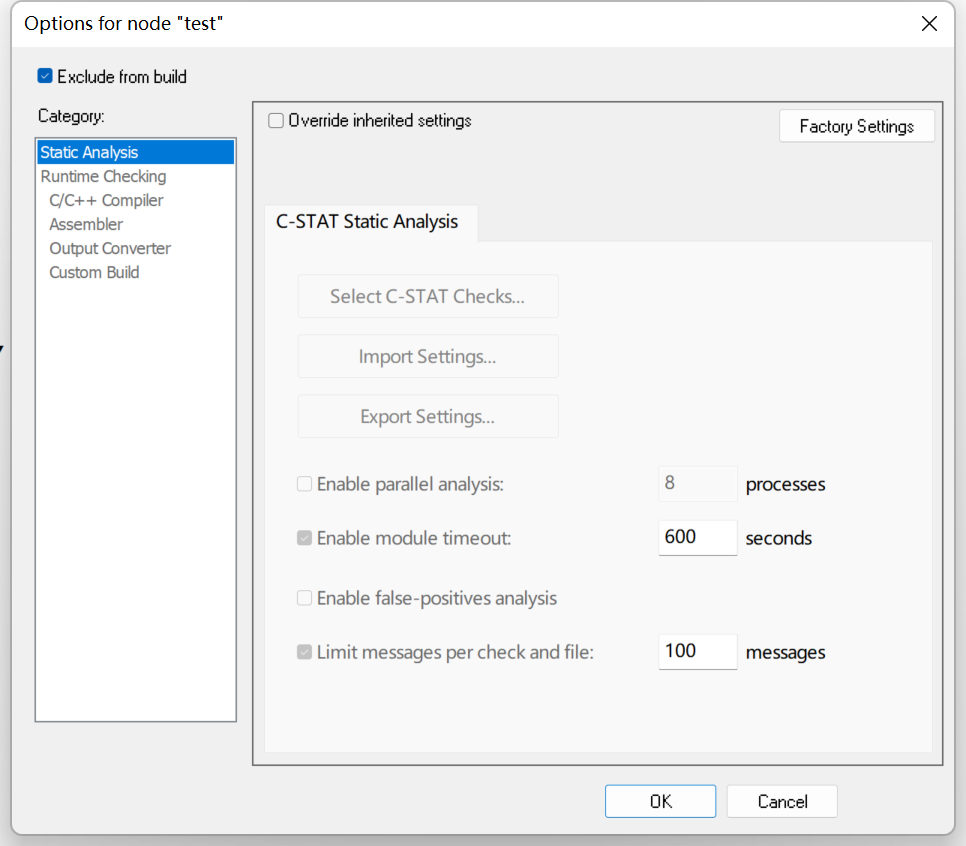Click Import Settings button
This screenshot has width=966, height=846.
point(428,356)
